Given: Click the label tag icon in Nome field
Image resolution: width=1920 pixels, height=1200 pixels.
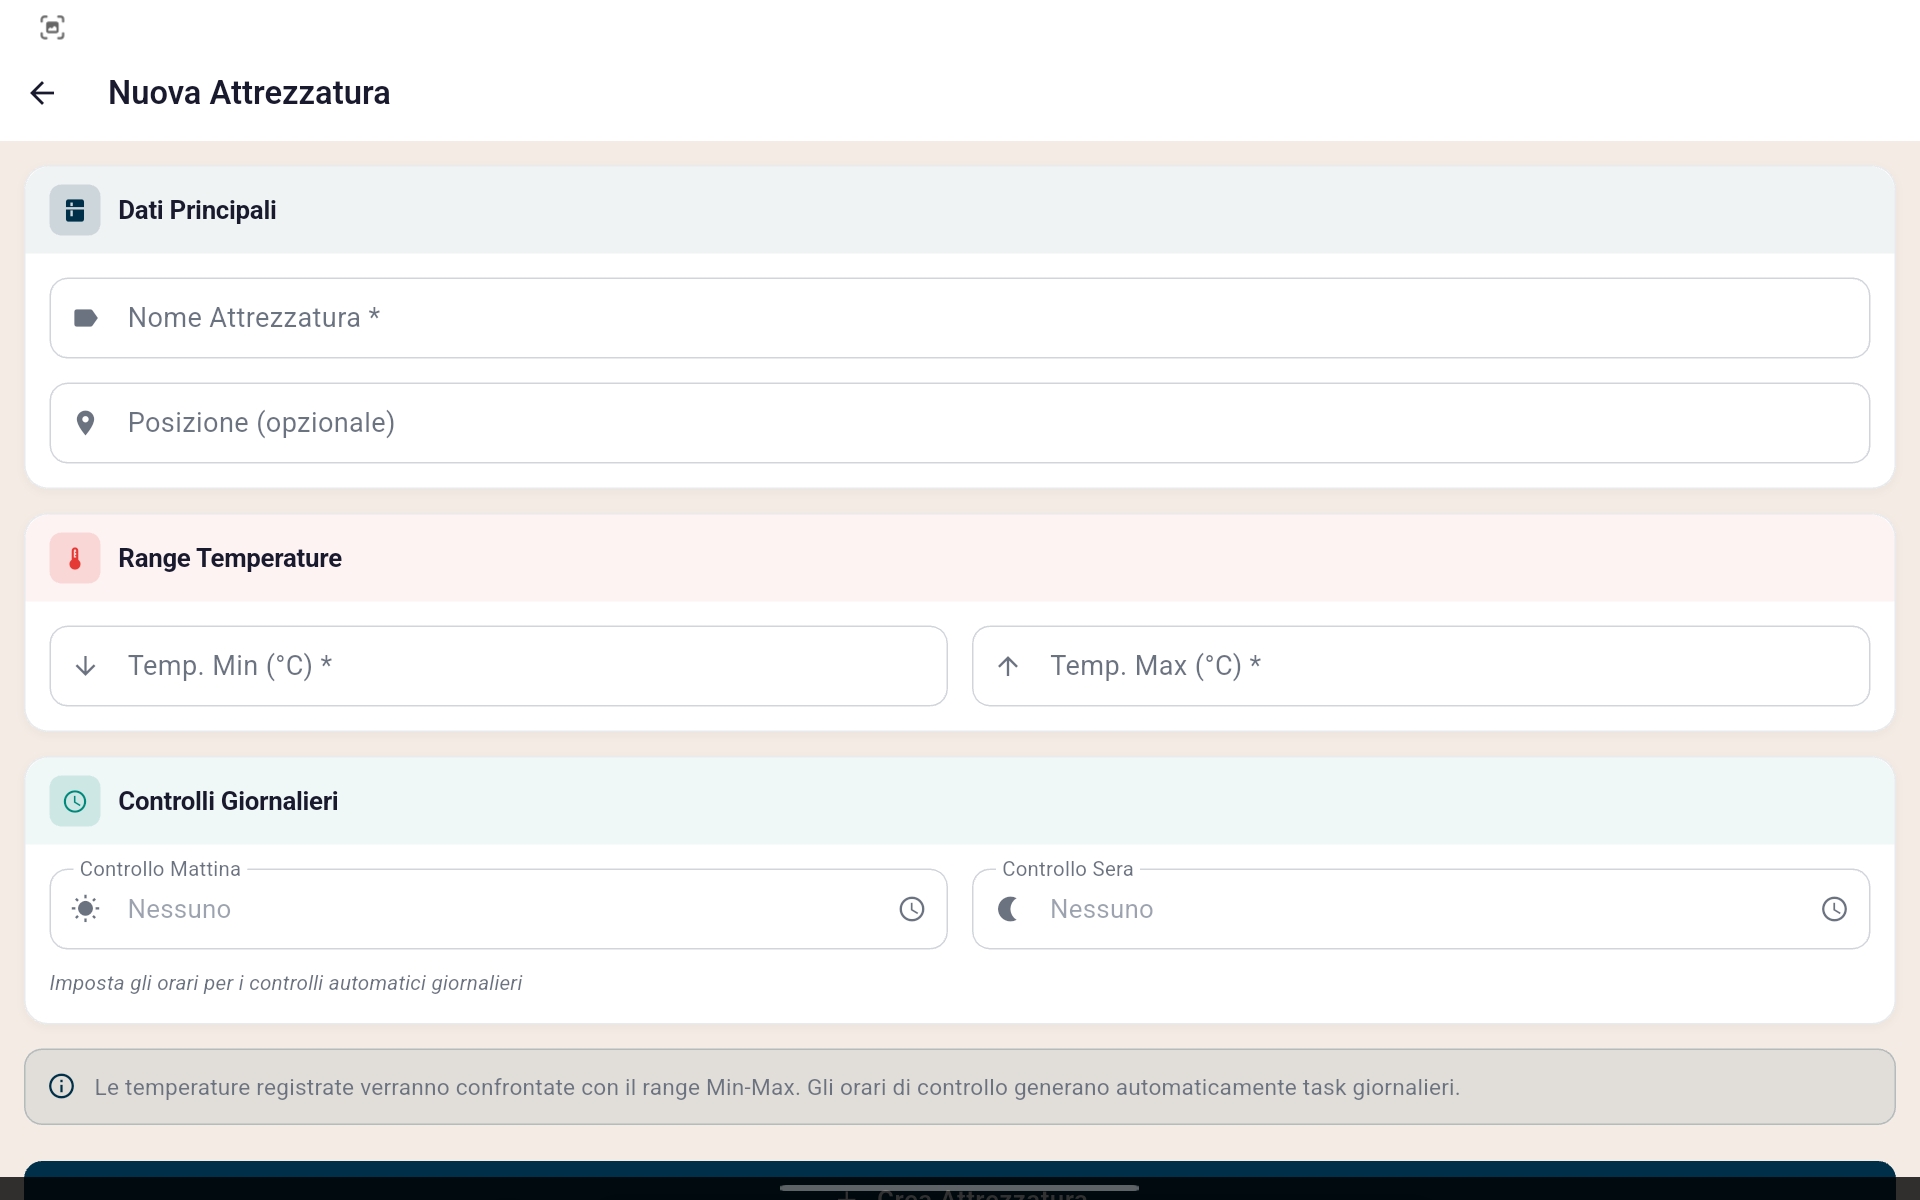Looking at the screenshot, I should [x=86, y=318].
